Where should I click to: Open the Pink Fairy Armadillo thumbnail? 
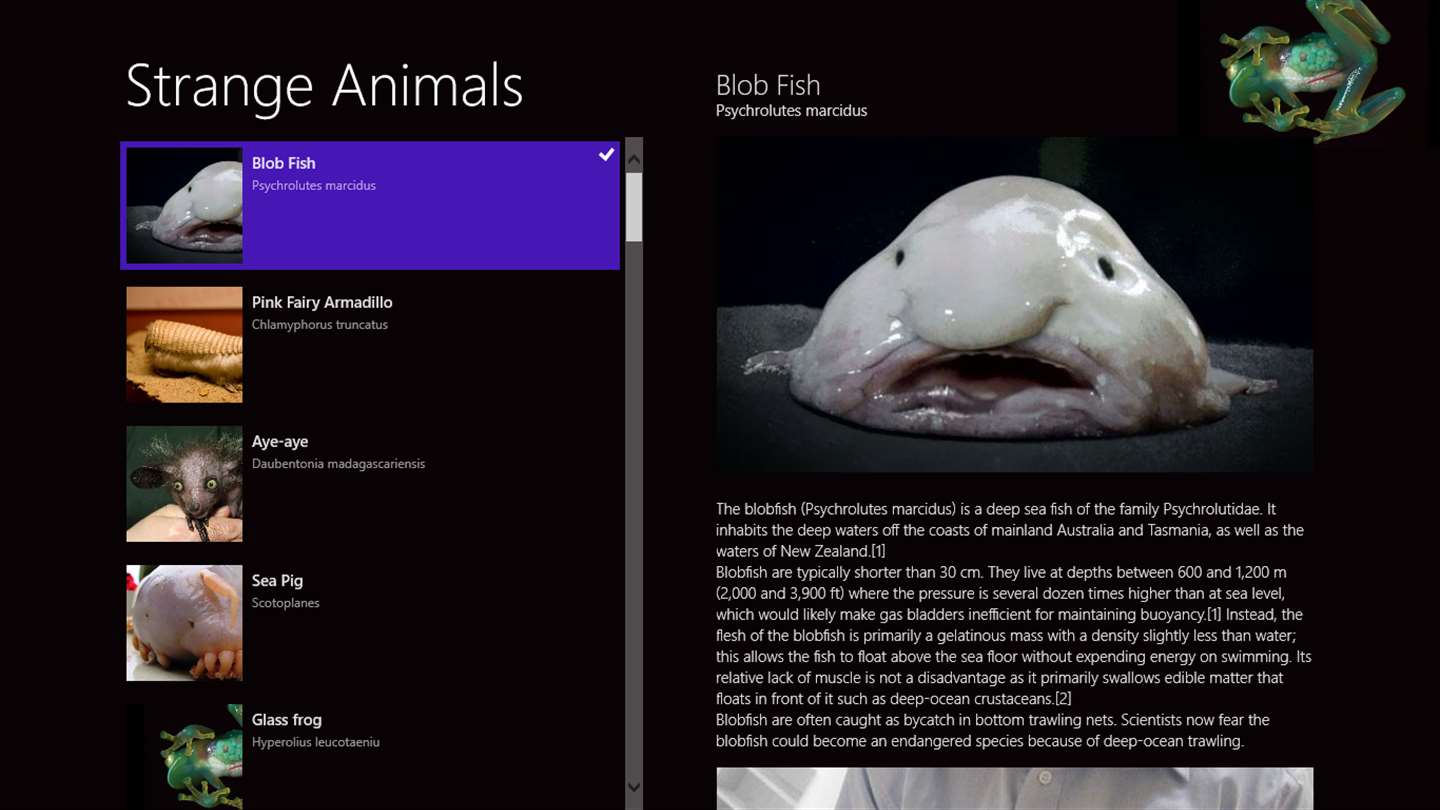184,344
